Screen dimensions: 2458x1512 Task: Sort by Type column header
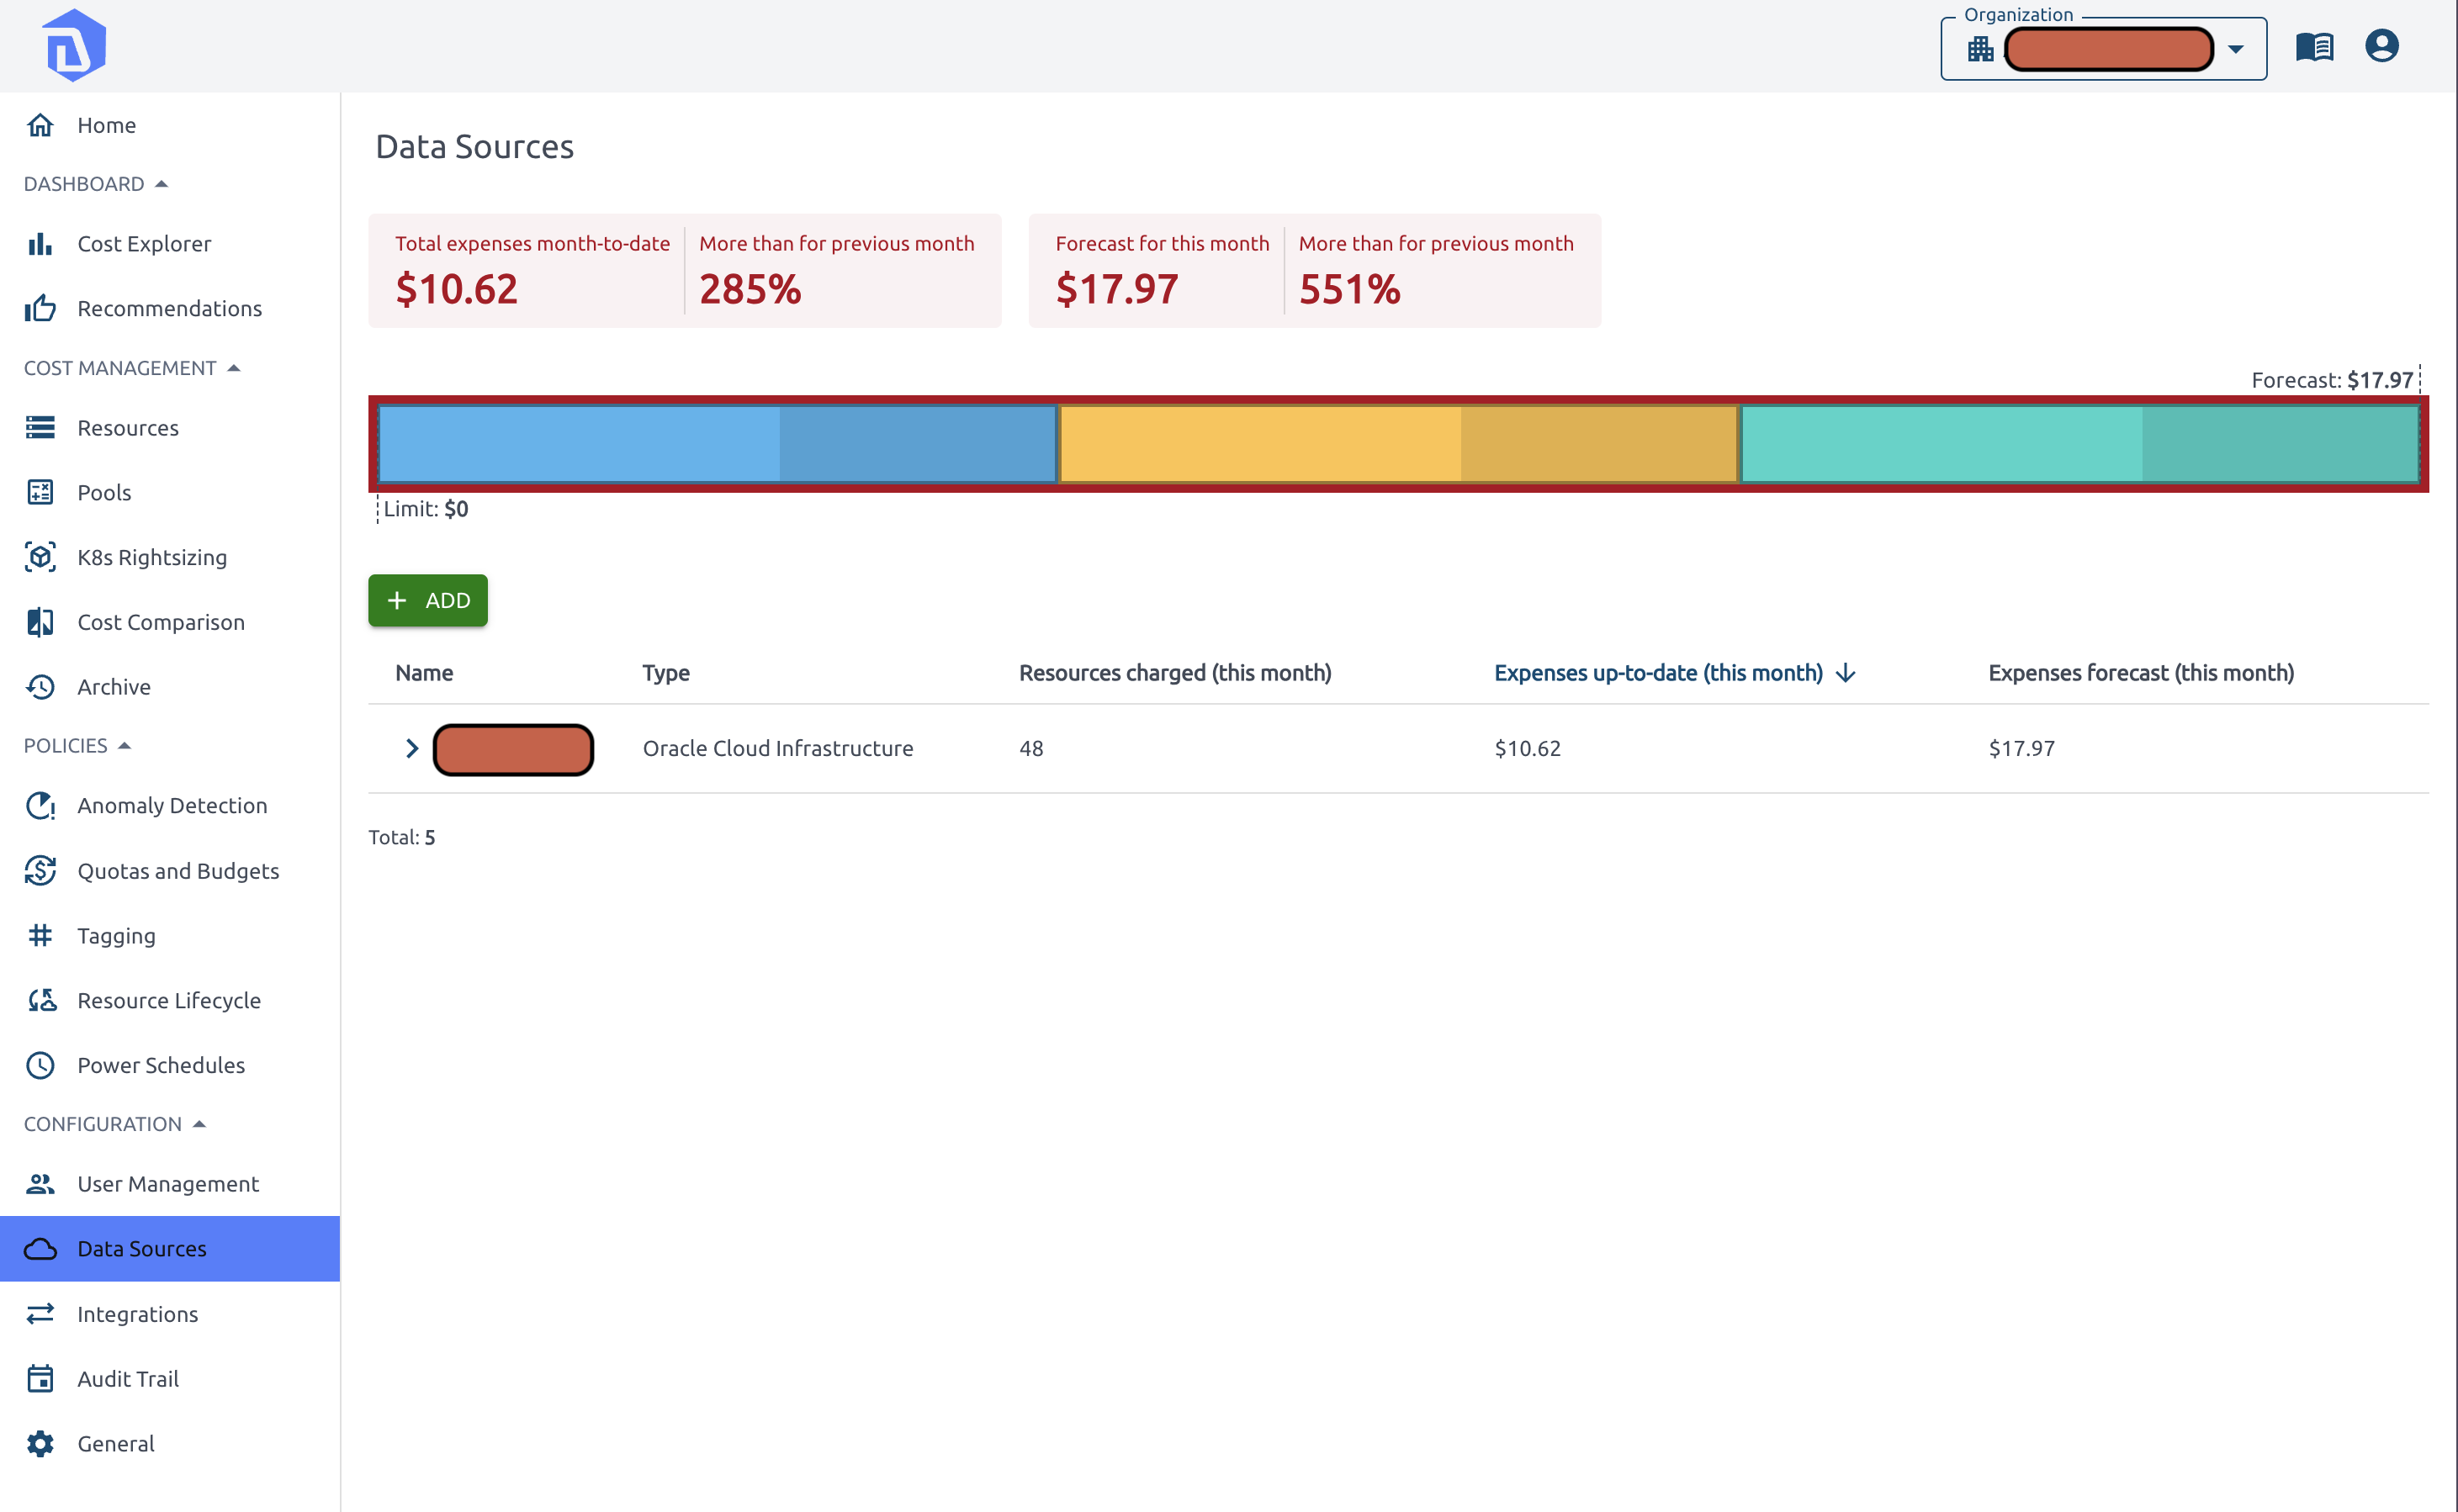point(666,673)
